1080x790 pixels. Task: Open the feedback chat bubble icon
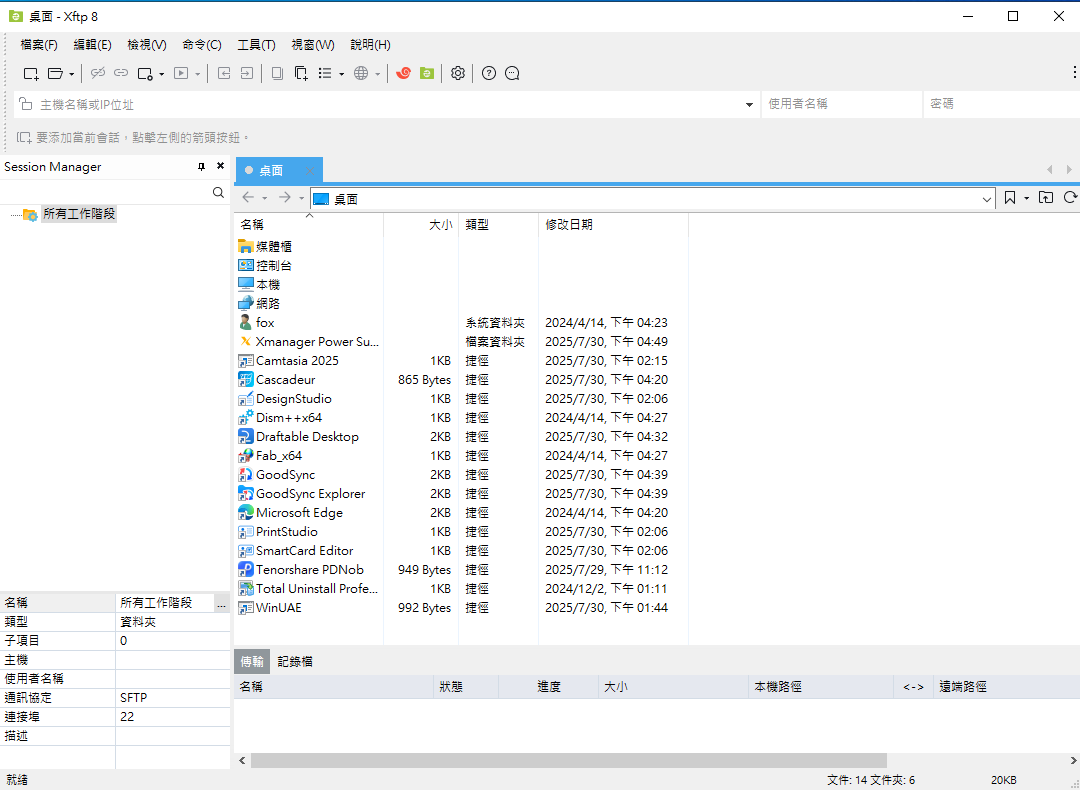[x=513, y=73]
